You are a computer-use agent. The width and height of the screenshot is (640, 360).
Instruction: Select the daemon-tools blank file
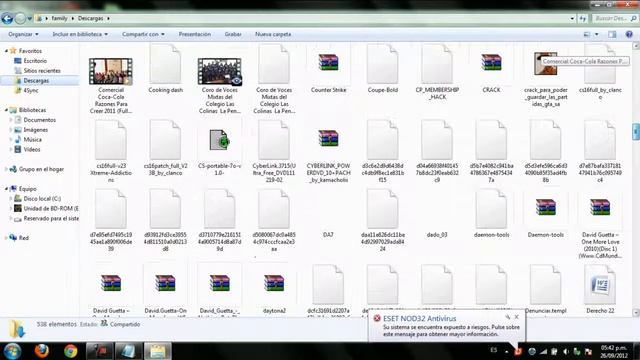tap(491, 209)
